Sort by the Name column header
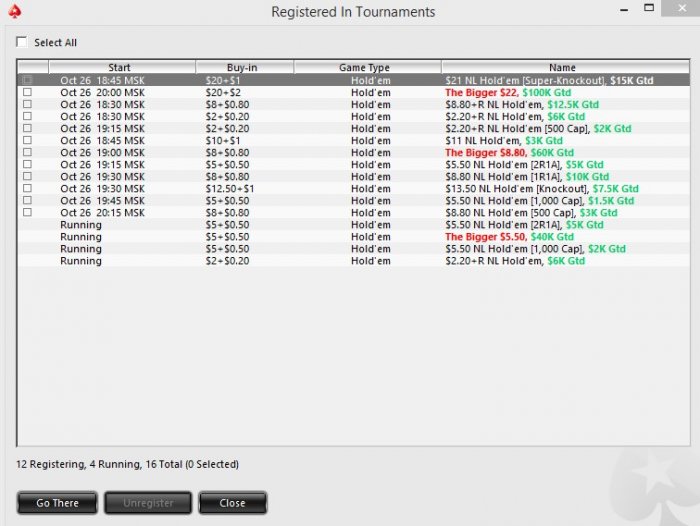The width and height of the screenshot is (700, 526). point(565,67)
